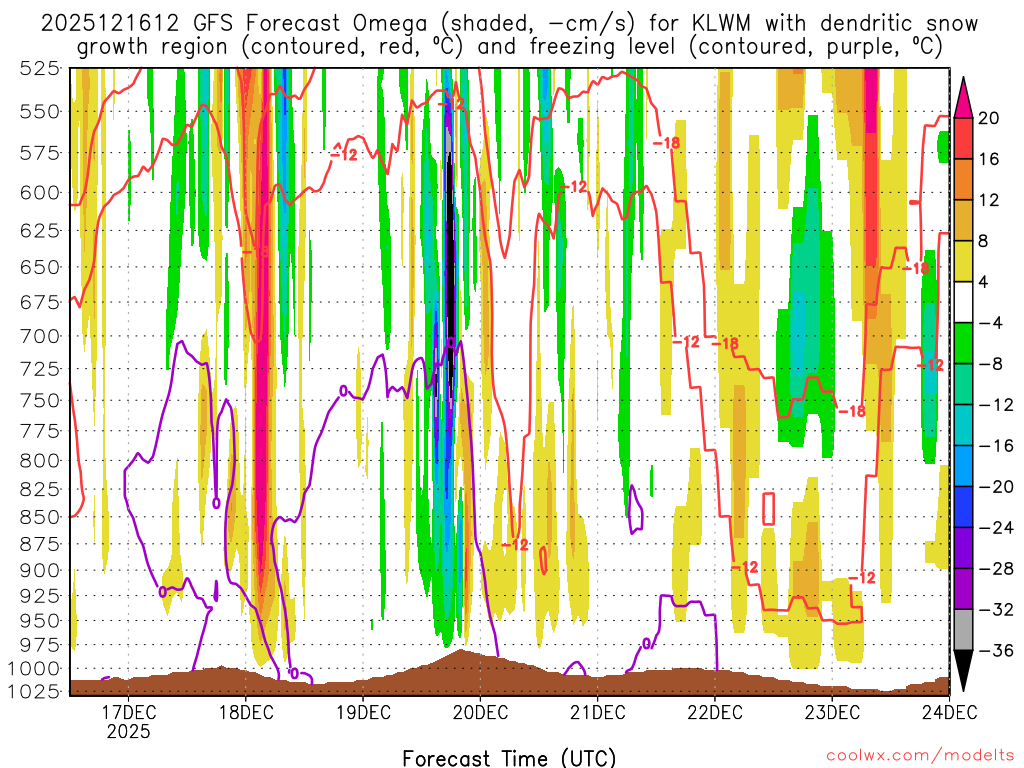Pick the teal-green swatch between -8 and -12

tap(963, 384)
